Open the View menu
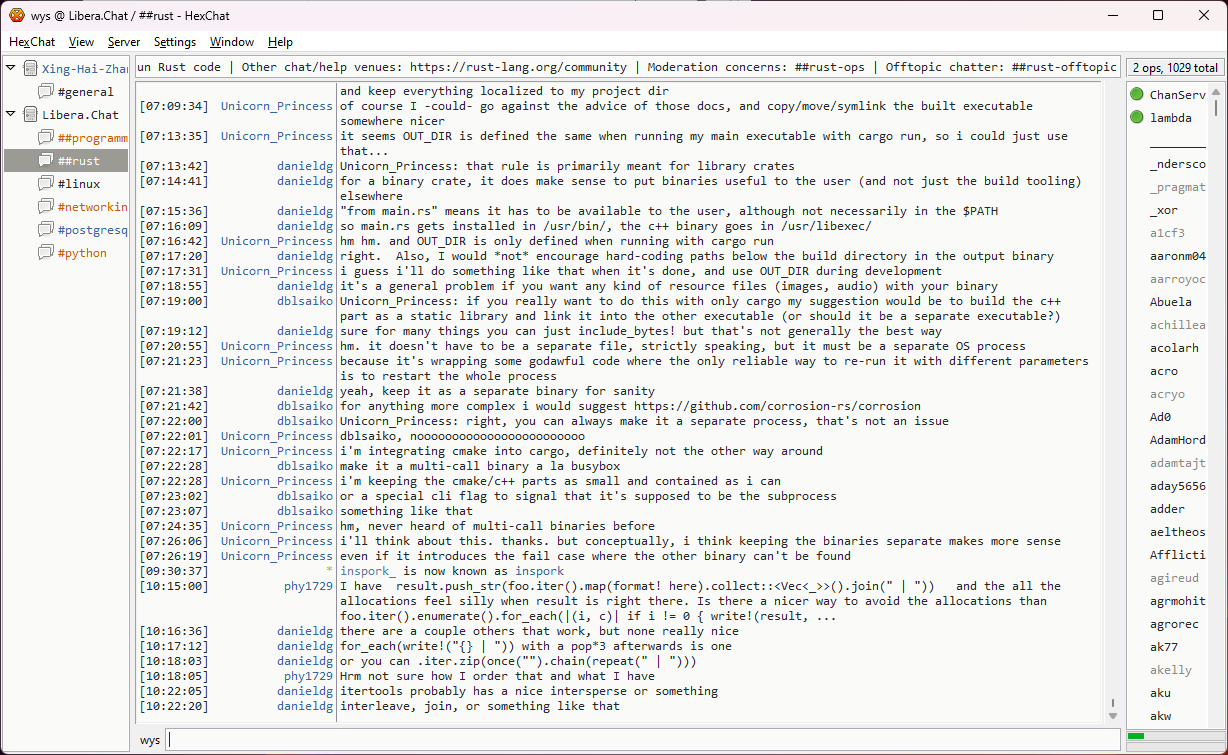Screen dimensions: 1228x755 [x=81, y=42]
